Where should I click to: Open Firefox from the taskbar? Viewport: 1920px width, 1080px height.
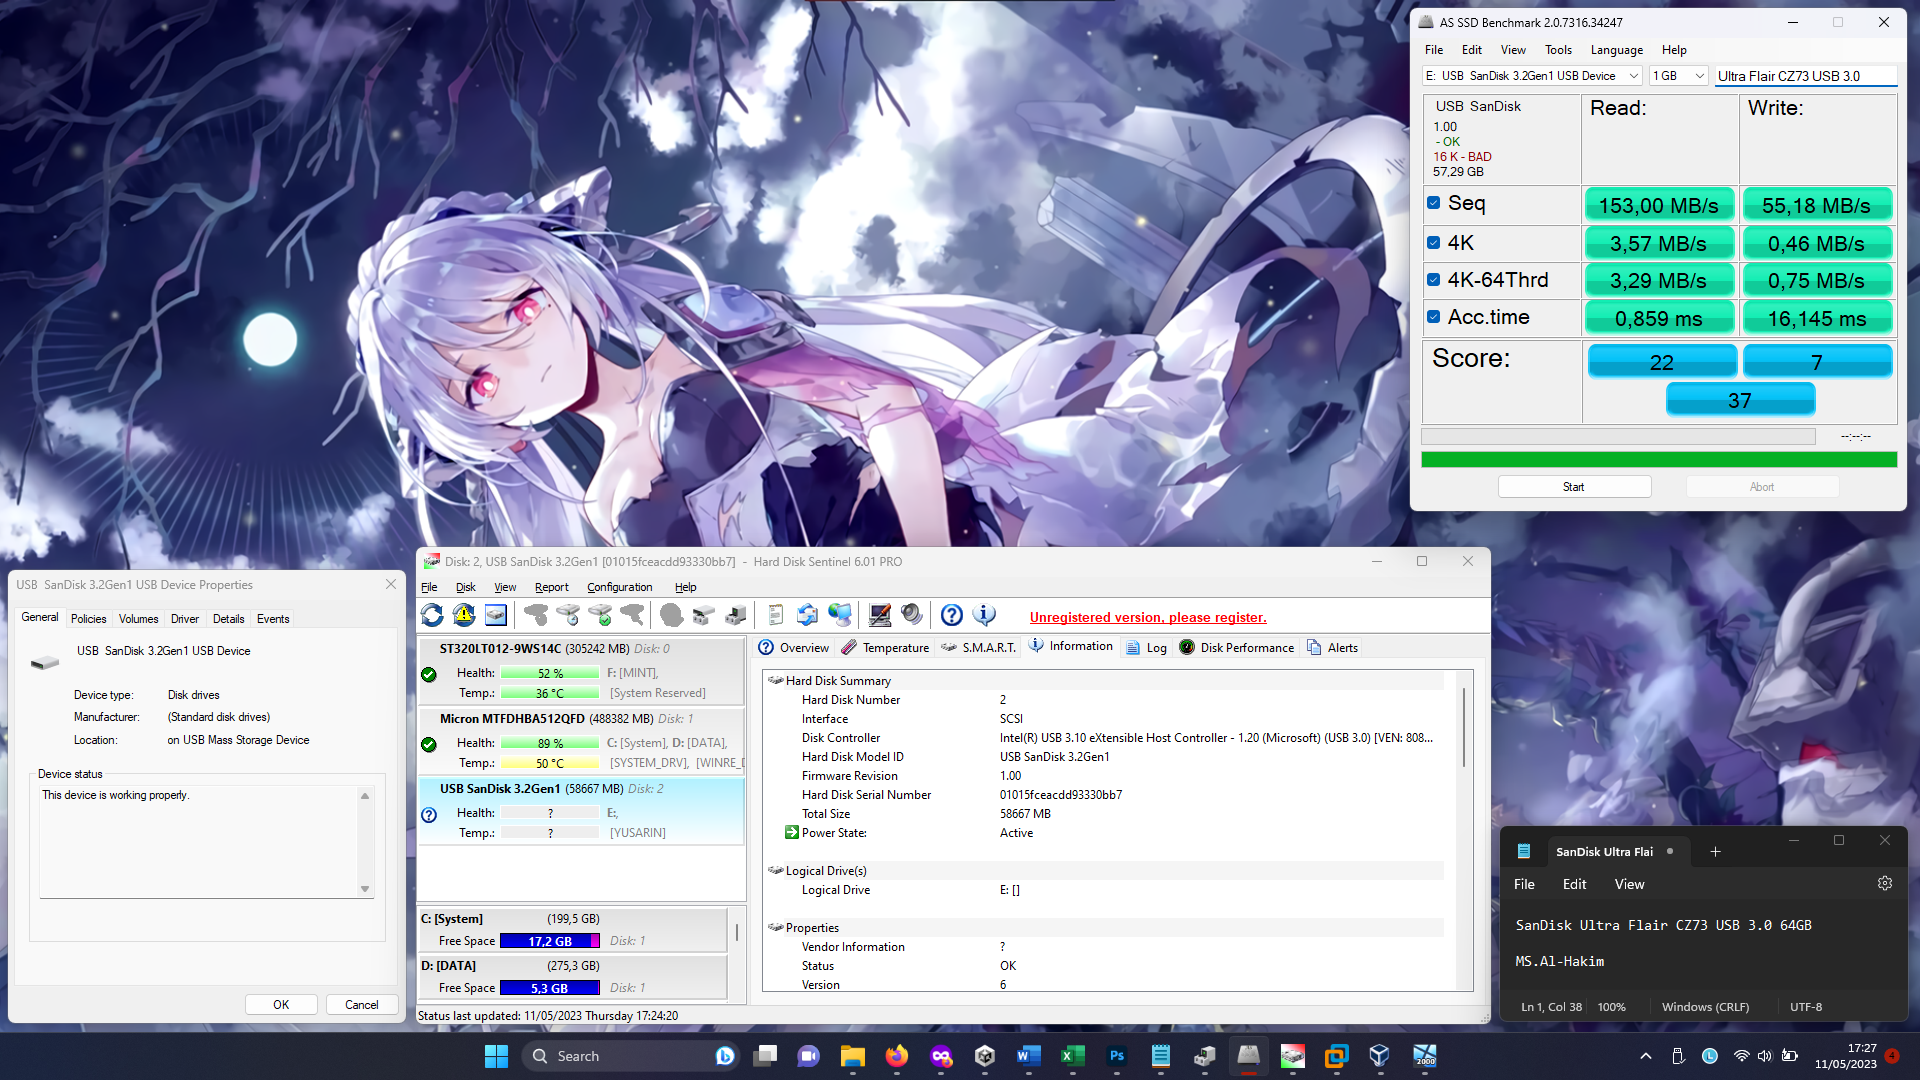pos(897,1056)
